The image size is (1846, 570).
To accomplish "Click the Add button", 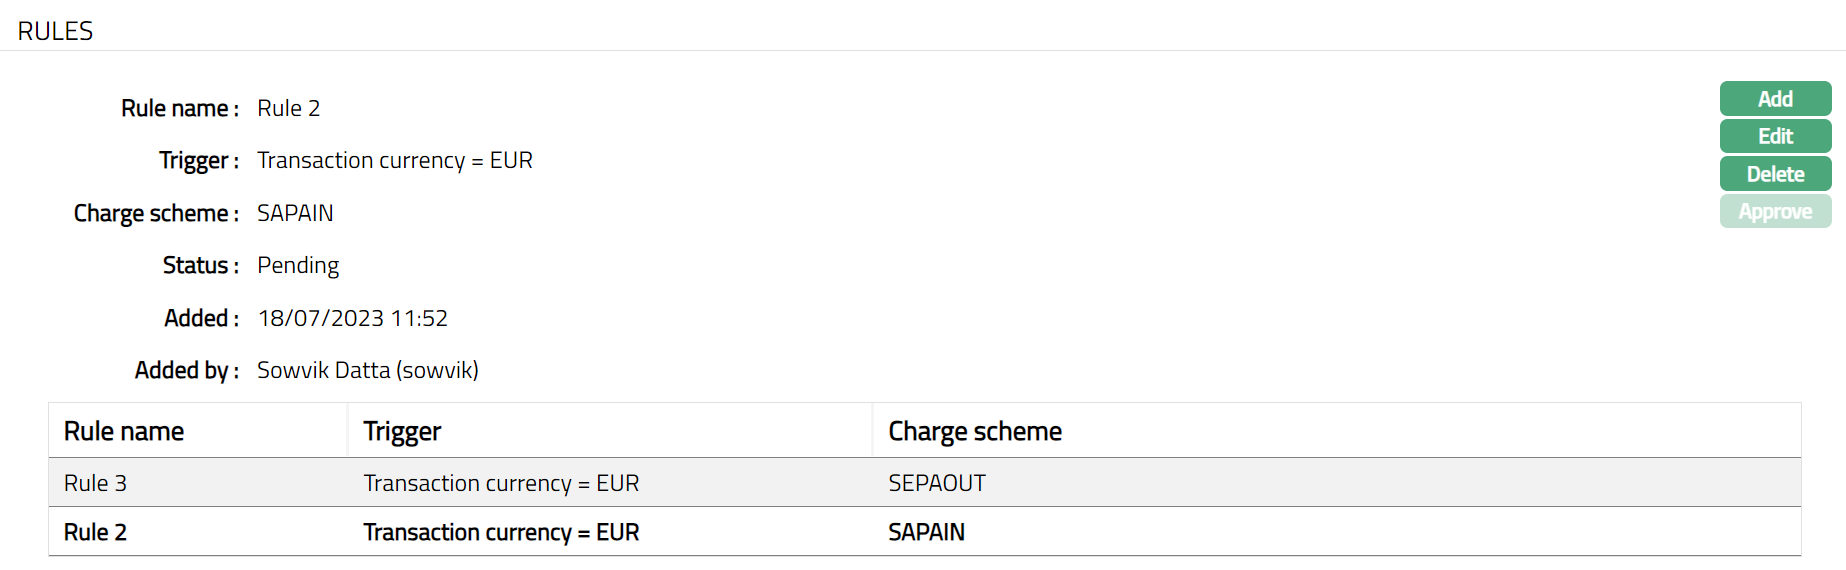I will (1775, 99).
